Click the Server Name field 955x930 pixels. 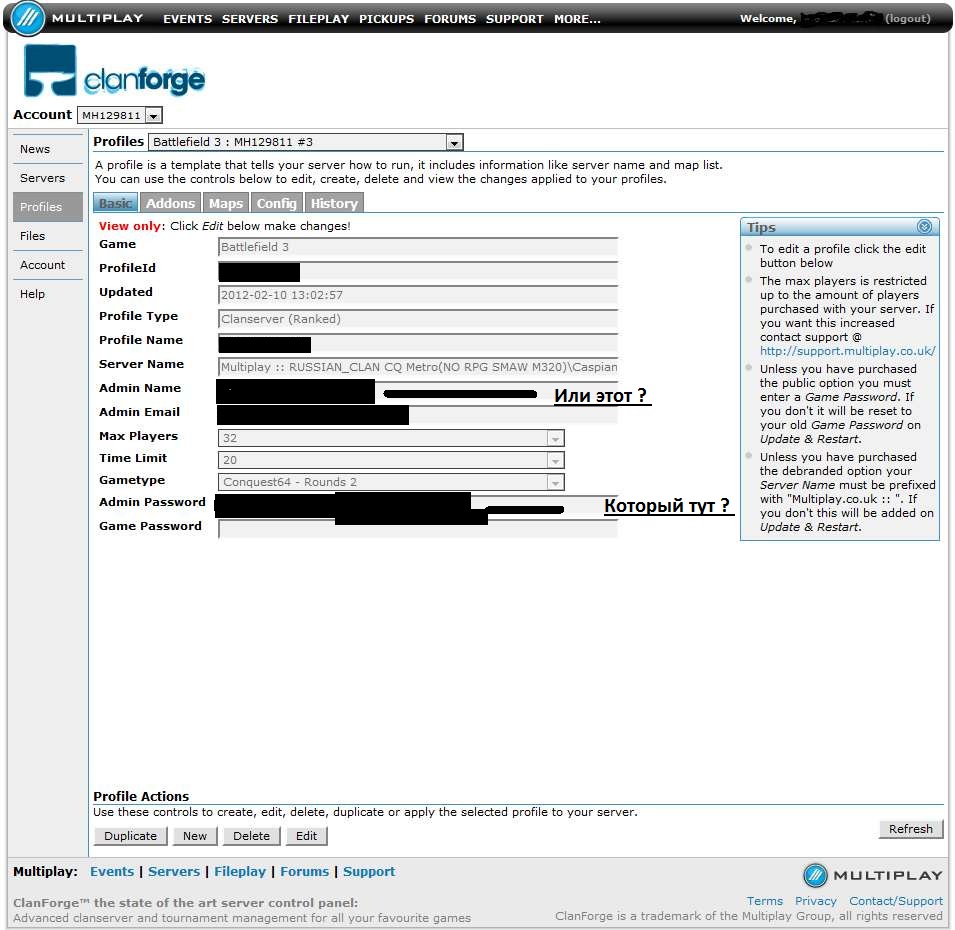[x=418, y=367]
